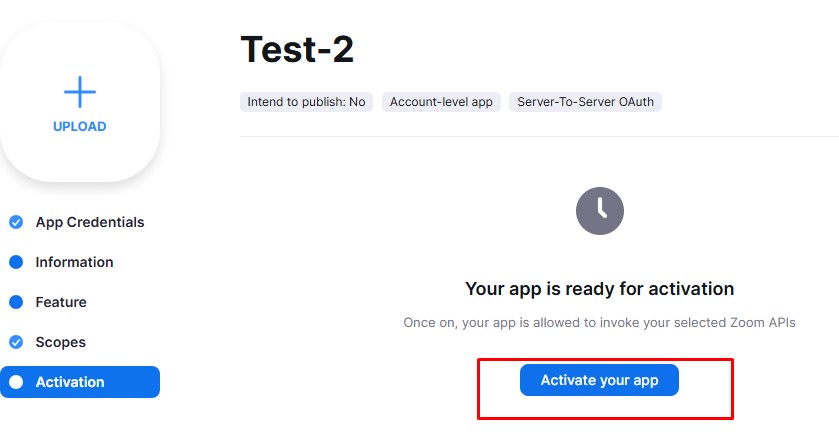839x444 pixels.
Task: Click the Zoom APIs description text
Action: pyautogui.click(x=599, y=323)
